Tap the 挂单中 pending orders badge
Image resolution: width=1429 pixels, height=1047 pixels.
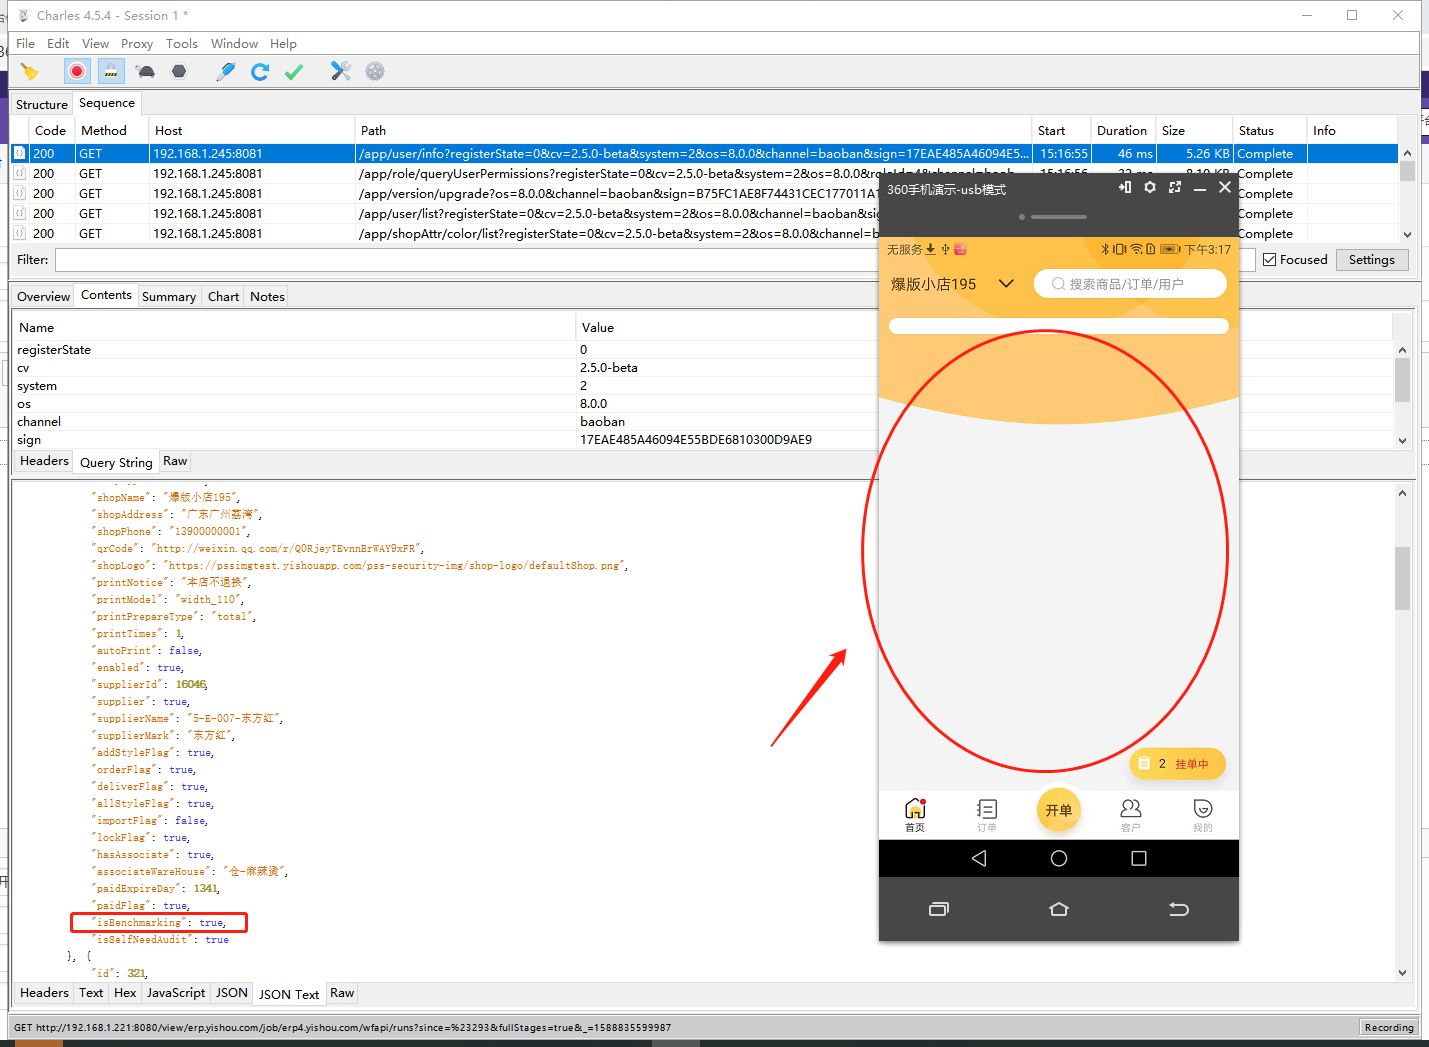1178,764
